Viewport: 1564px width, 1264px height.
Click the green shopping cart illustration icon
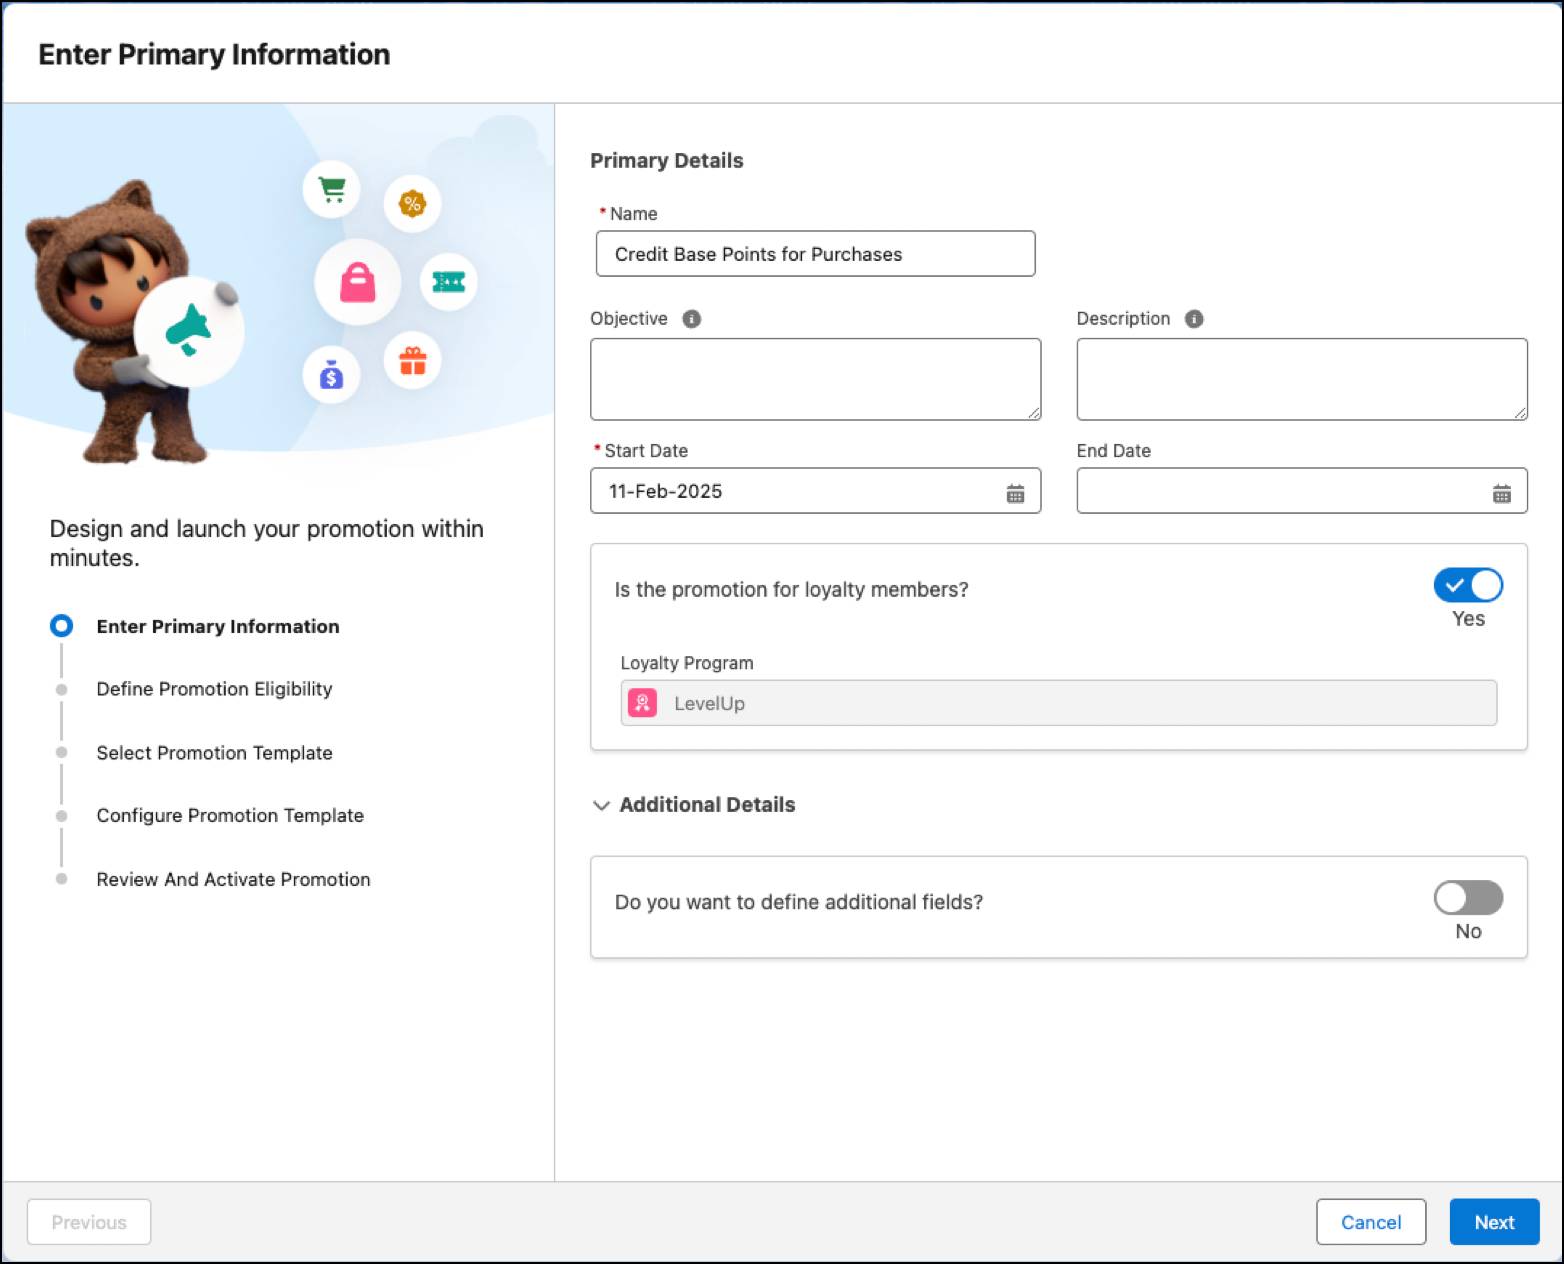point(331,189)
